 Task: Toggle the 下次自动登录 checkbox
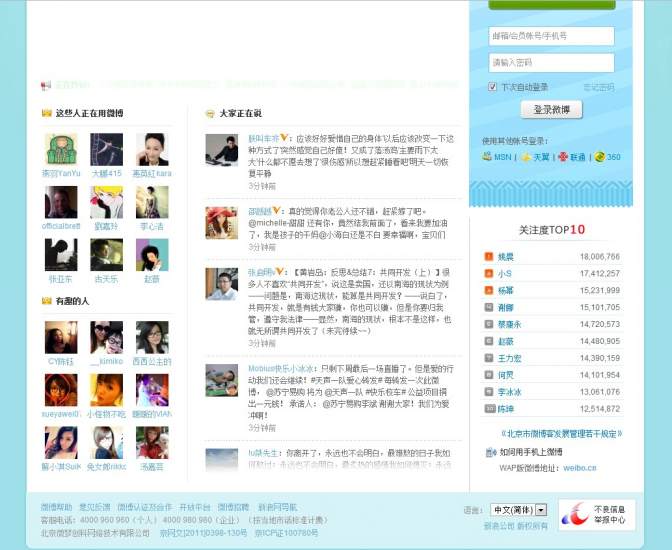pyautogui.click(x=492, y=87)
